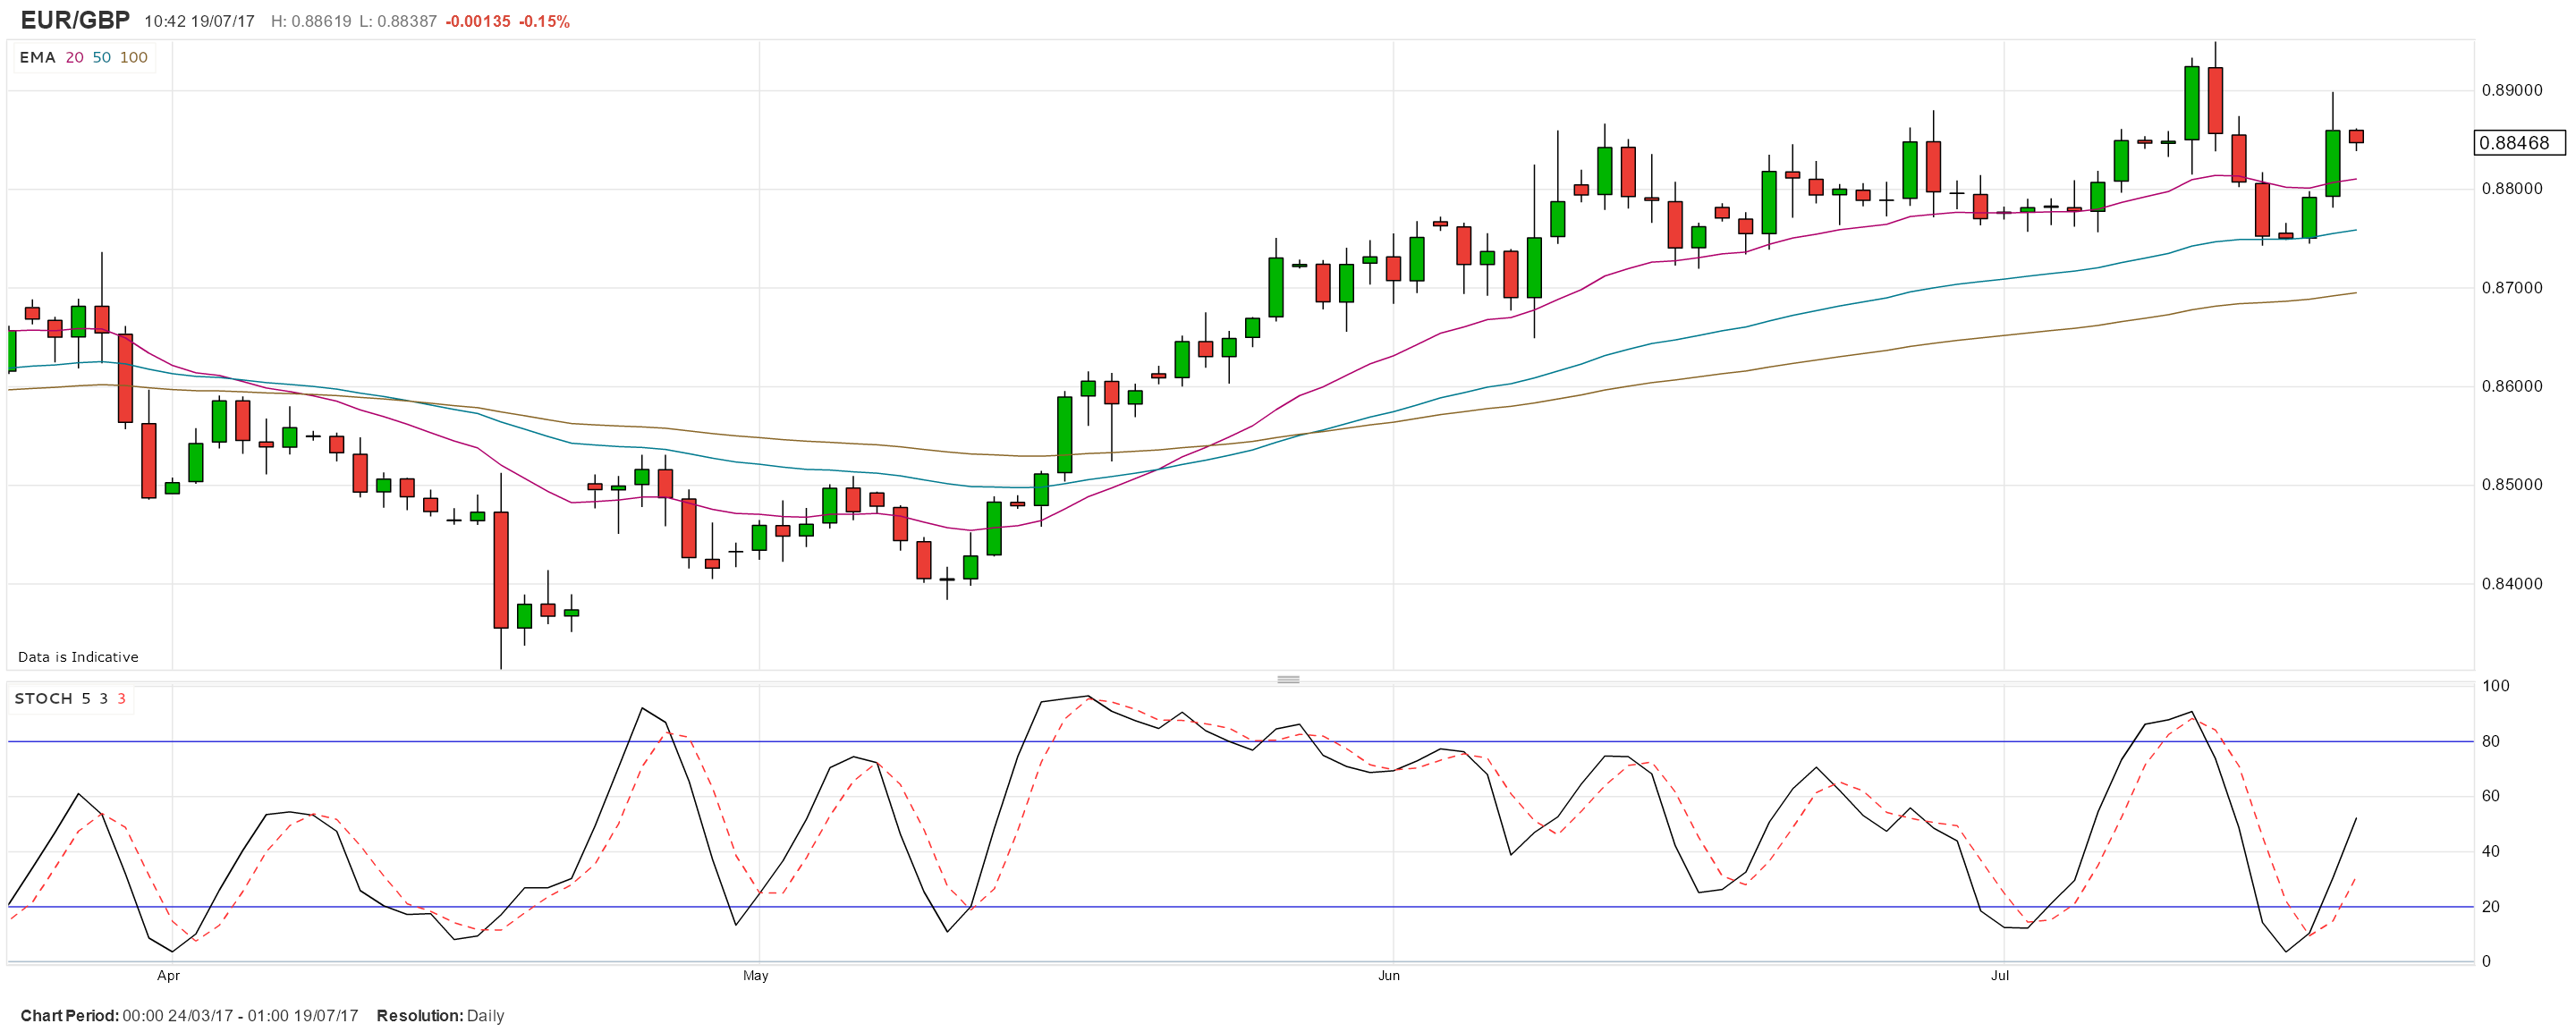Click the stochastic 80 level label
The width and height of the screenshot is (2576, 1032).
(2491, 741)
